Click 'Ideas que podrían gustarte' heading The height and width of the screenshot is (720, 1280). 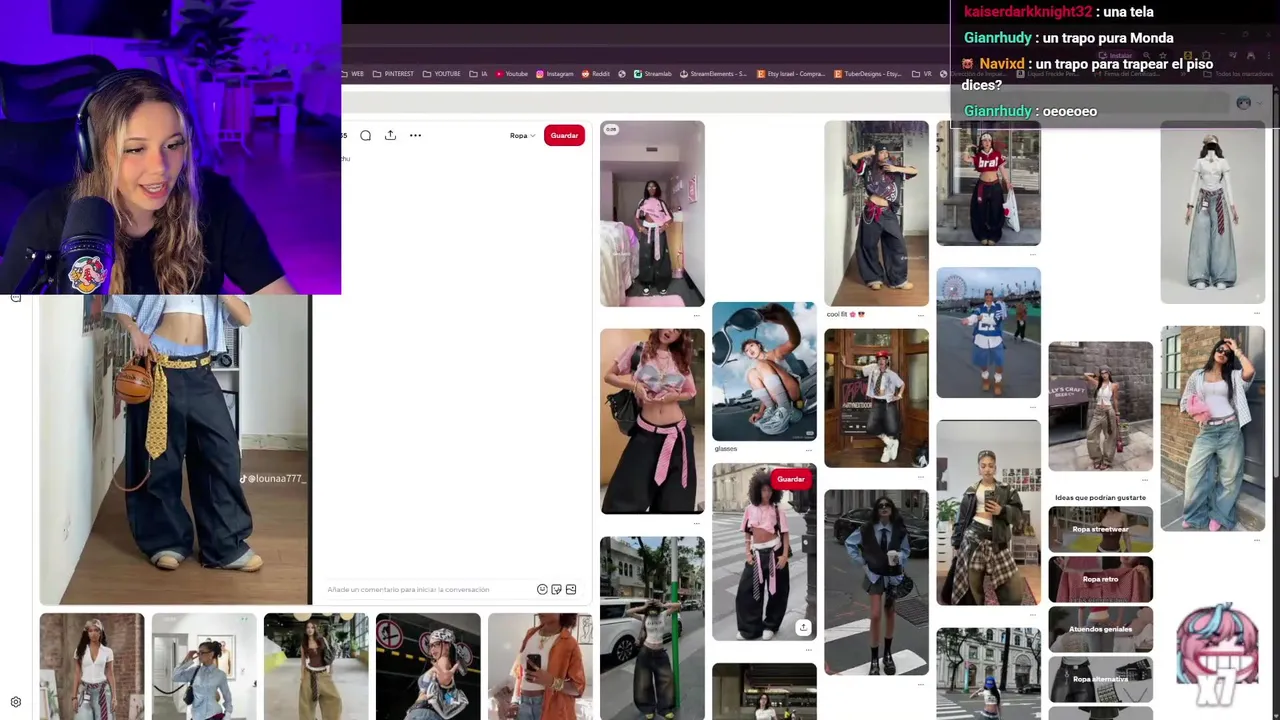[1100, 497]
